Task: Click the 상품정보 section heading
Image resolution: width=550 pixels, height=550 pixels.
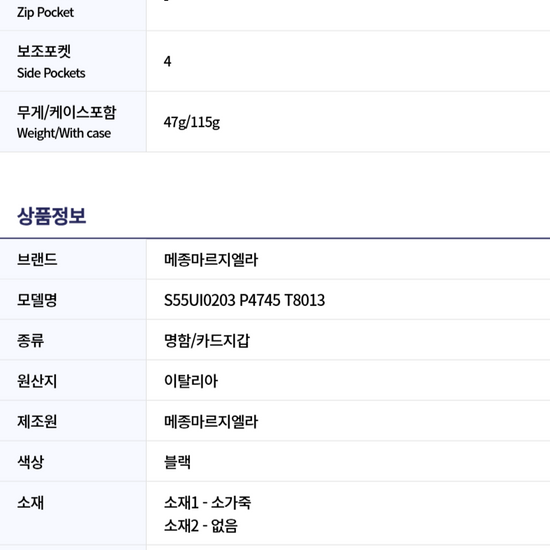Action: coord(52,216)
